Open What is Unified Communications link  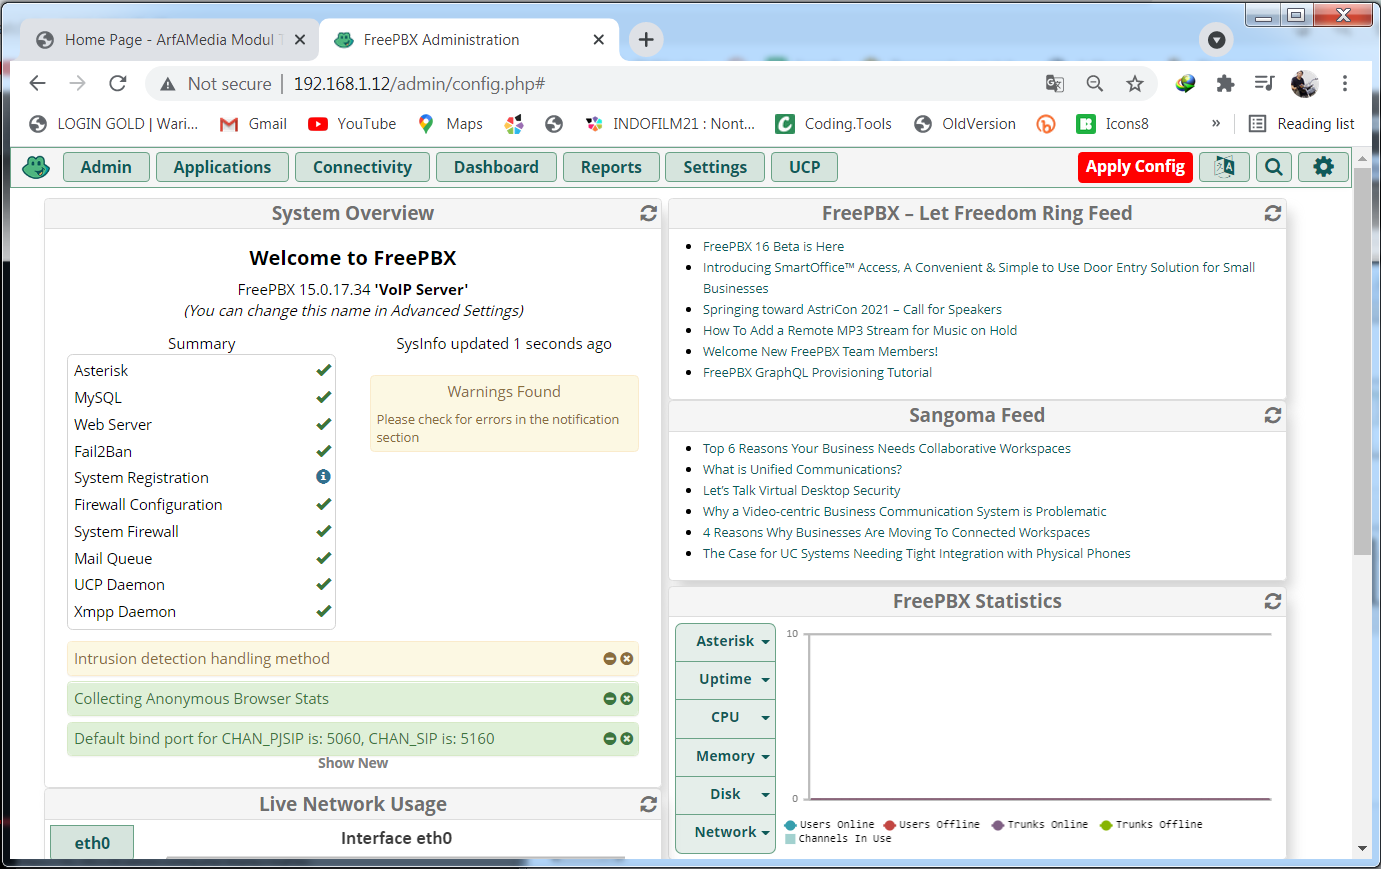[x=802, y=469]
